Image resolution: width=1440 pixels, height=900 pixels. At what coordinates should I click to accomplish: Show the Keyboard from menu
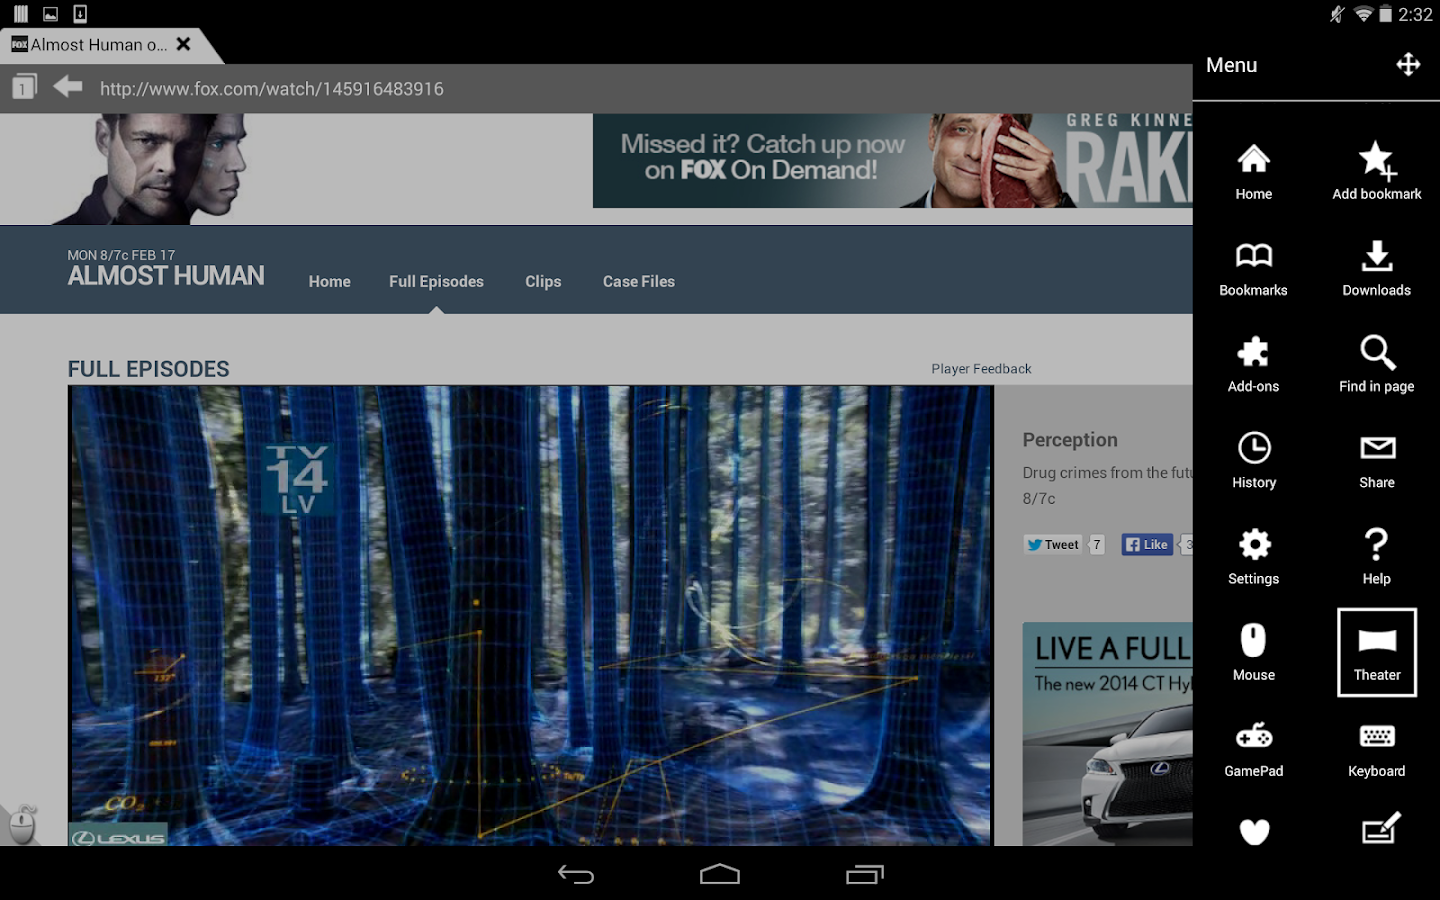point(1376,749)
